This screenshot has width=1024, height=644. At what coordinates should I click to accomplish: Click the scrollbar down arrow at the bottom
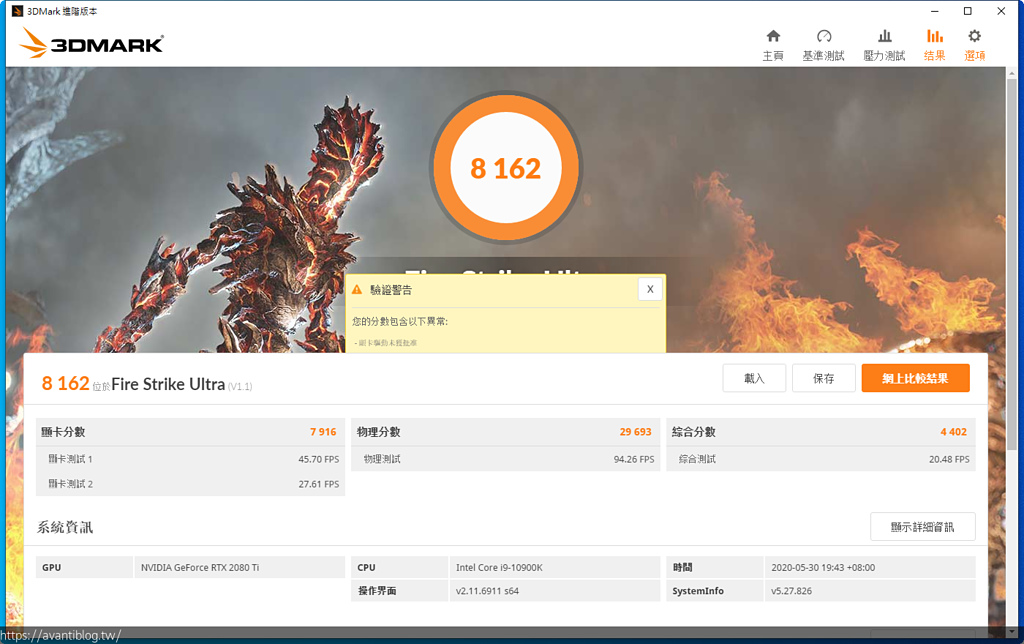point(1012,632)
